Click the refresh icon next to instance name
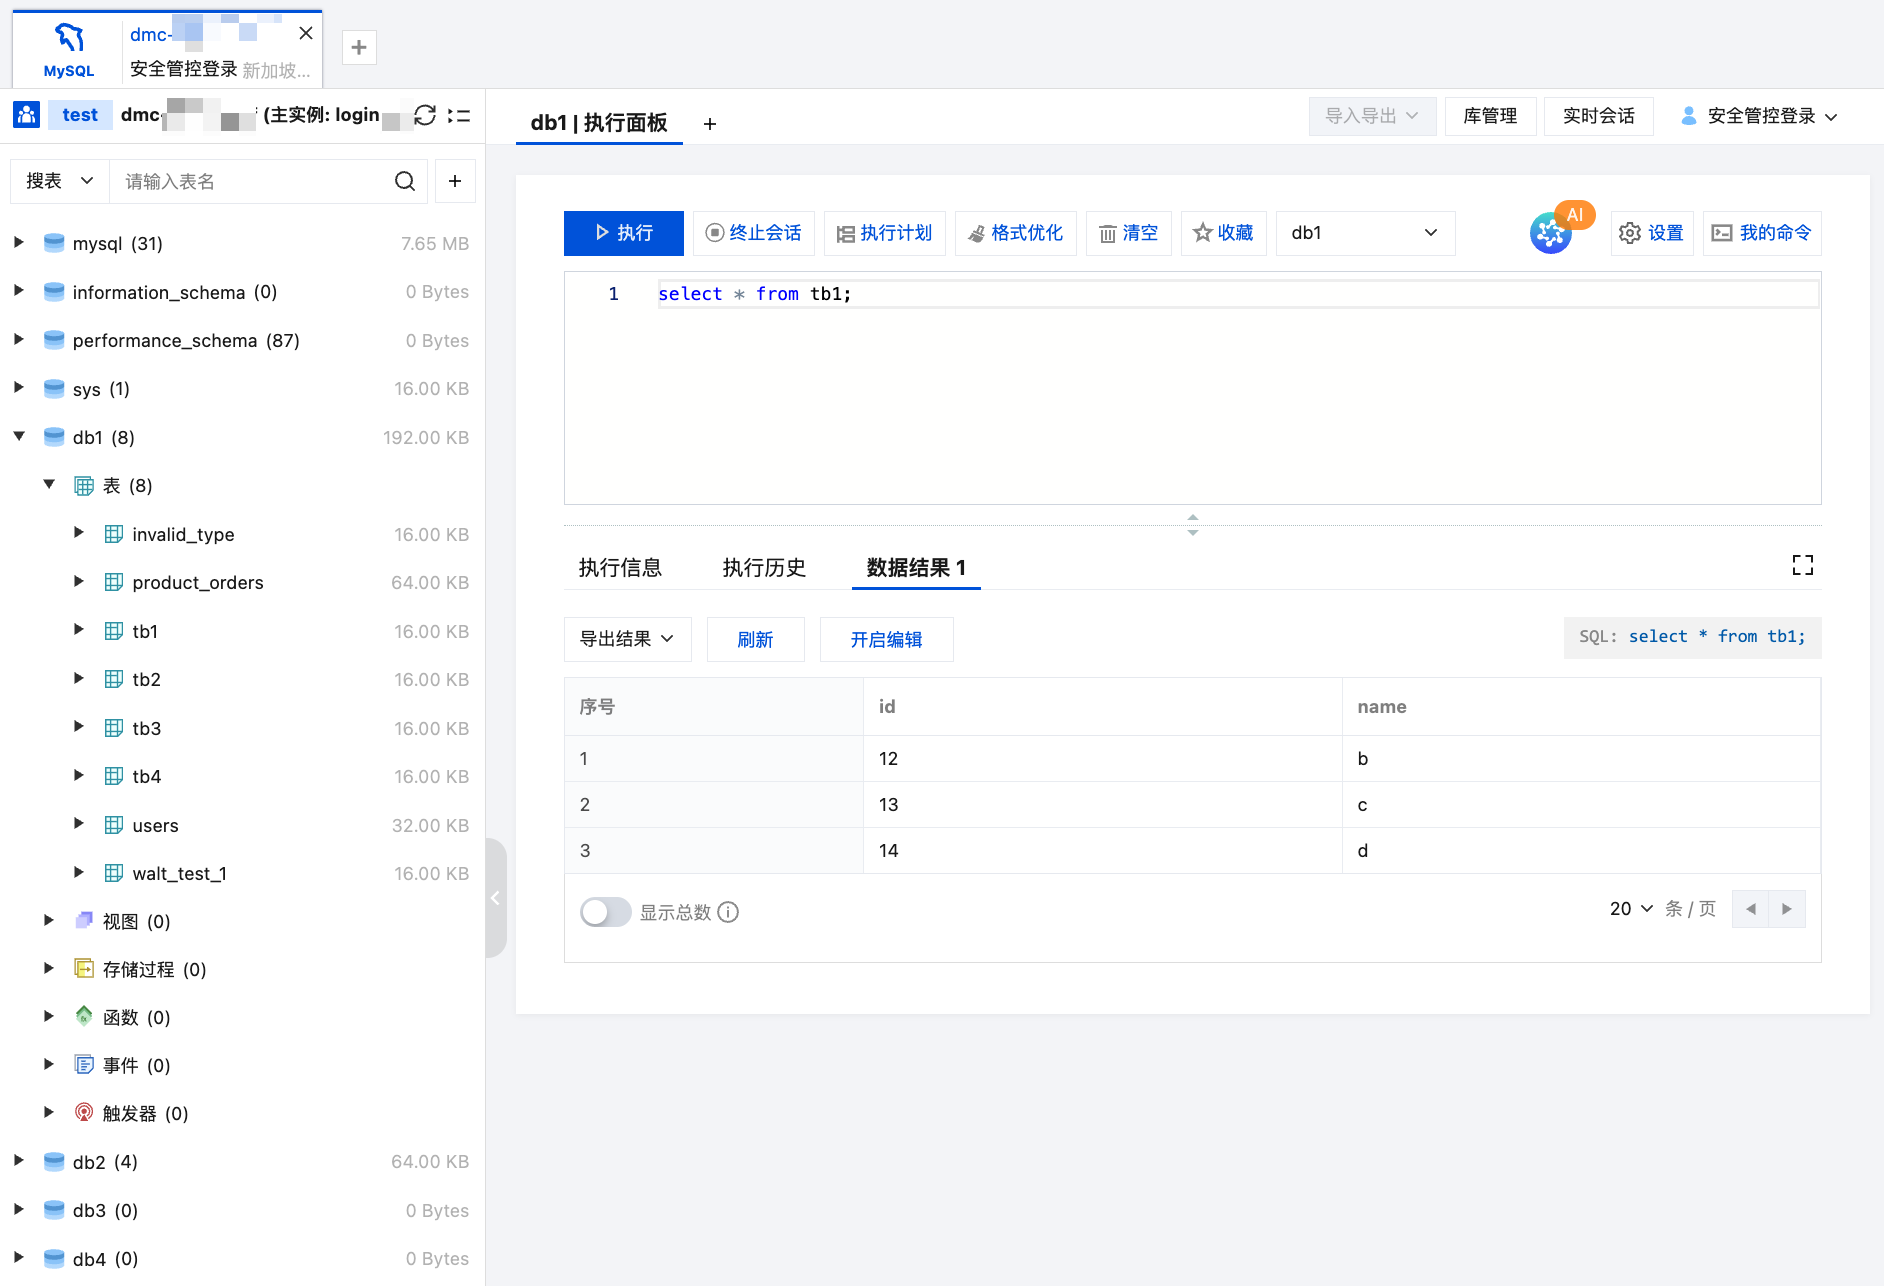Screen dimensions: 1884x1286 pos(425,115)
